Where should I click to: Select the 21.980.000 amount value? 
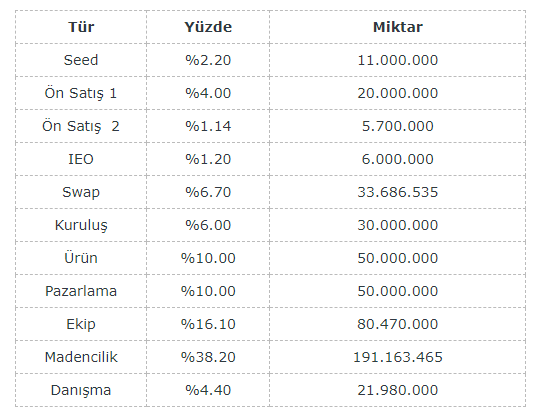point(398,390)
